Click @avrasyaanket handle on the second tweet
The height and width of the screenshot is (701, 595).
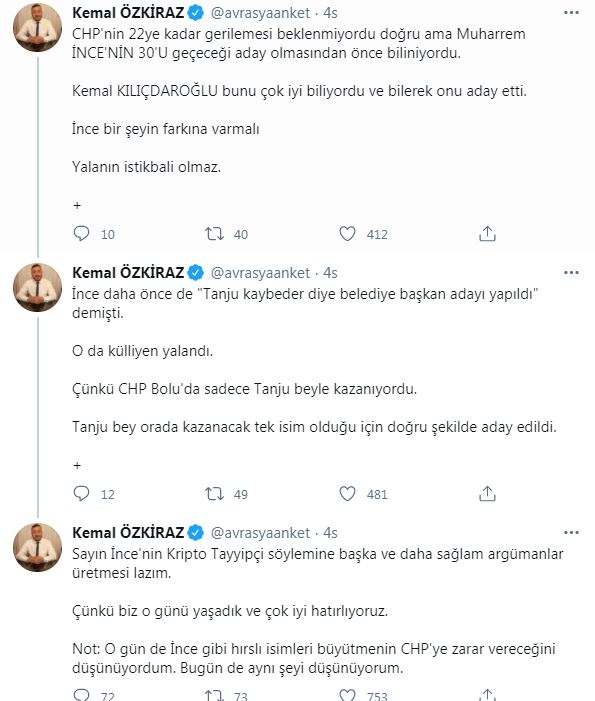(x=260, y=273)
